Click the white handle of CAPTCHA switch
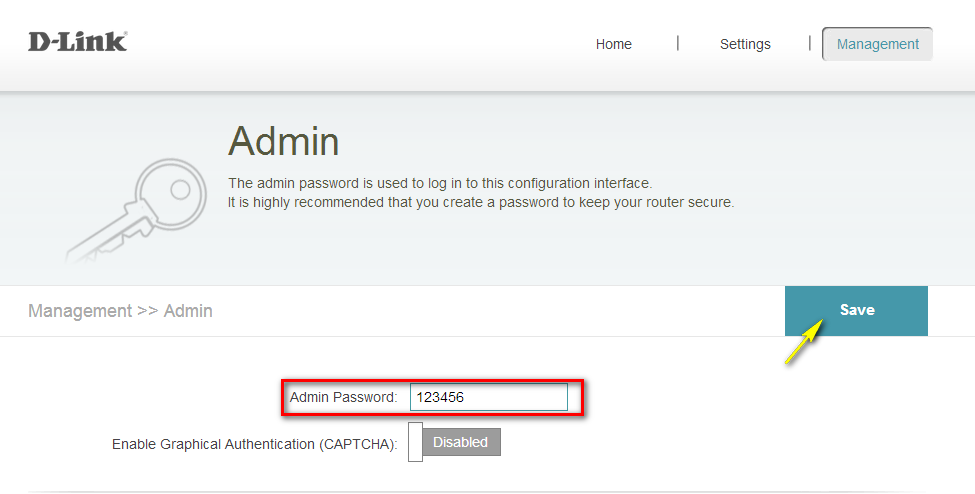The image size is (975, 494). (x=415, y=443)
